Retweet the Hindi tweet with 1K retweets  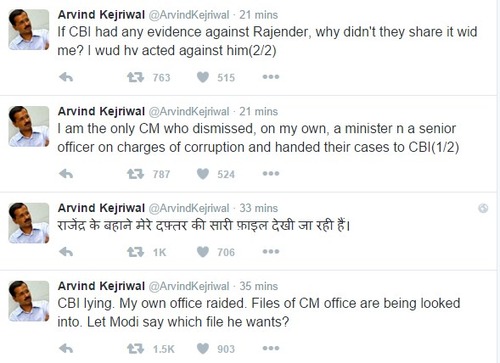coord(135,252)
